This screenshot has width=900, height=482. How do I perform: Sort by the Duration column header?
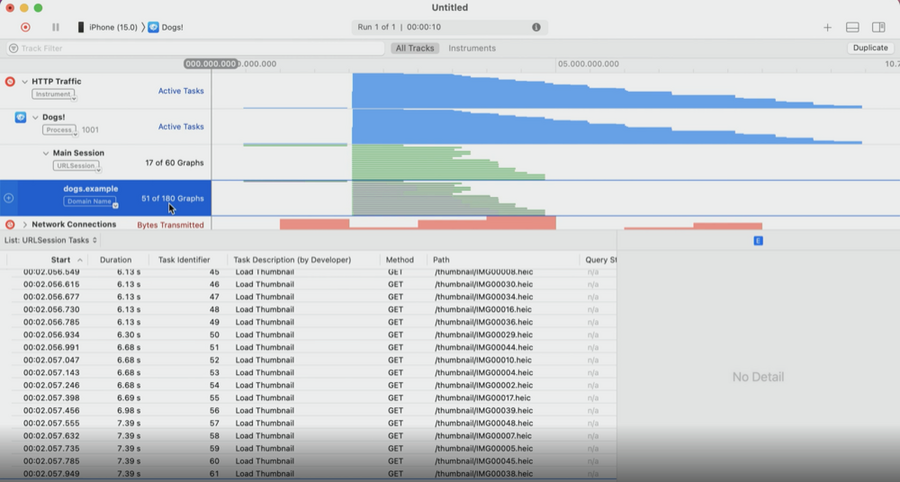115,260
